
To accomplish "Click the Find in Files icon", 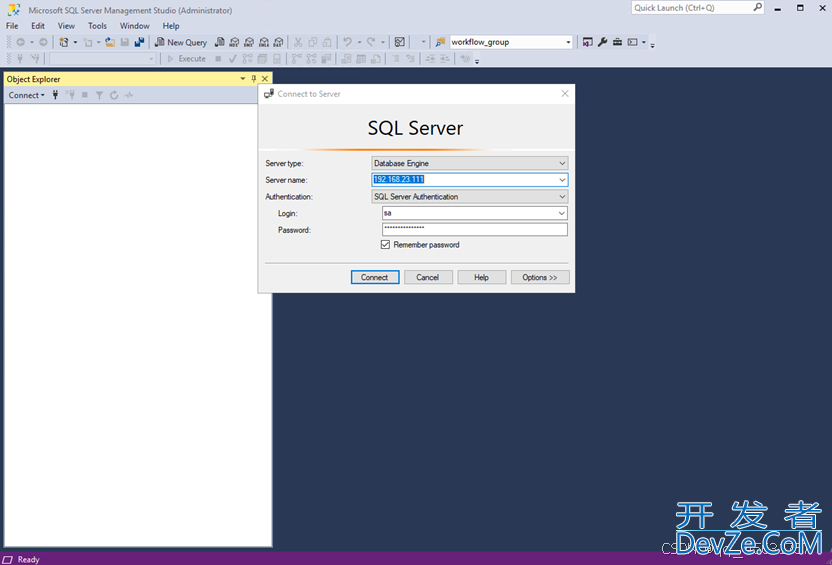I will tap(440, 42).
